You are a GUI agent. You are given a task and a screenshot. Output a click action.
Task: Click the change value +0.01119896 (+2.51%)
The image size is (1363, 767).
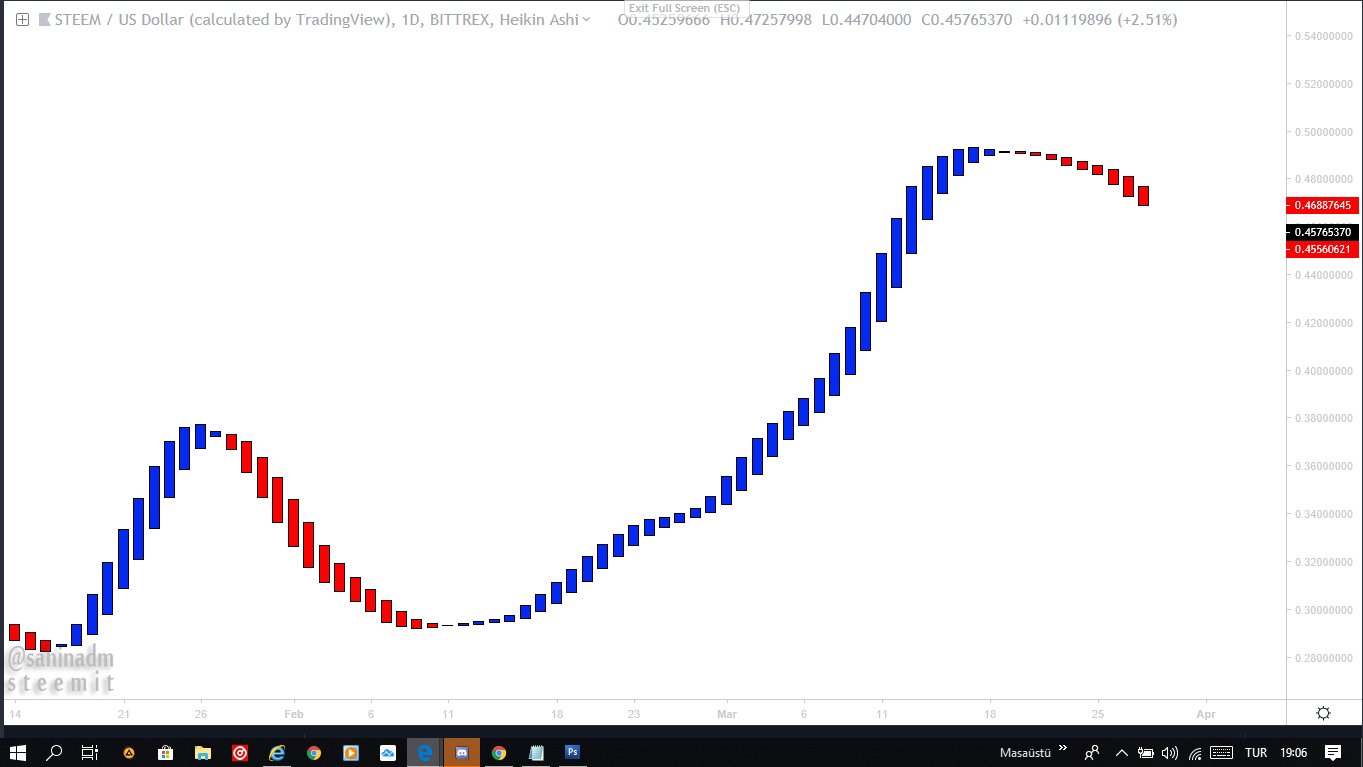coord(1099,19)
